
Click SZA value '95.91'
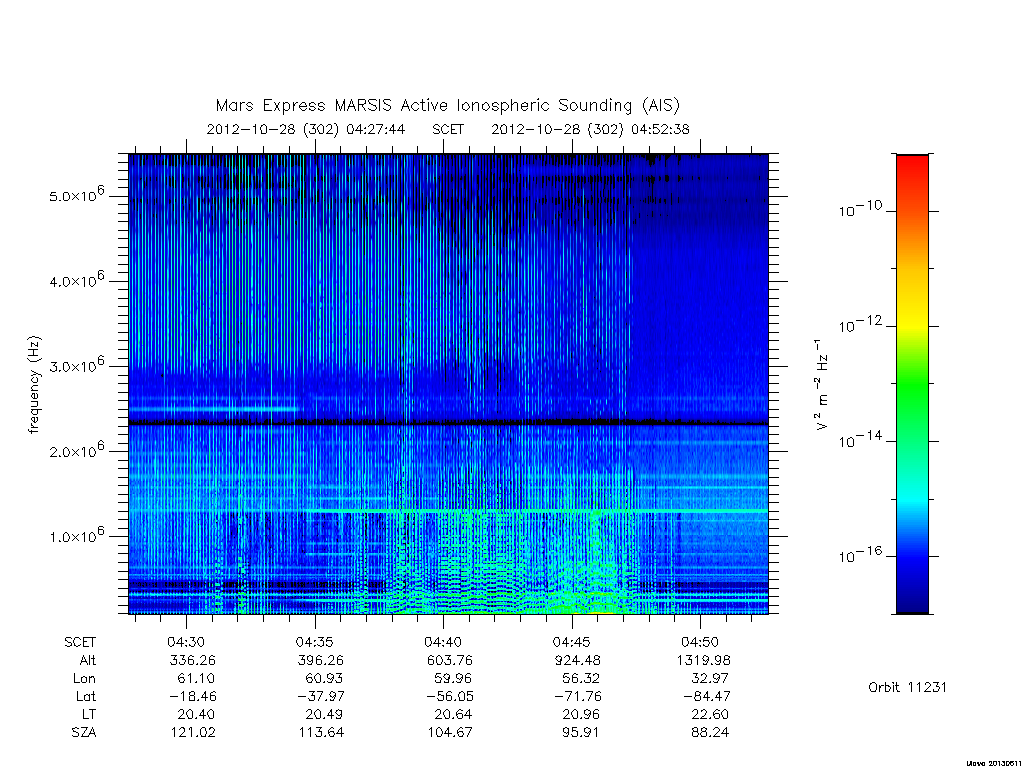coord(581,733)
